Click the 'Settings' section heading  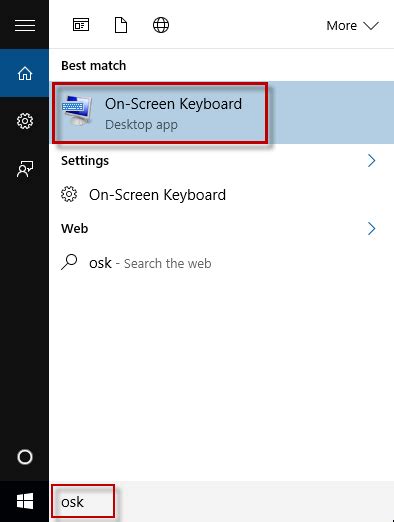point(85,161)
